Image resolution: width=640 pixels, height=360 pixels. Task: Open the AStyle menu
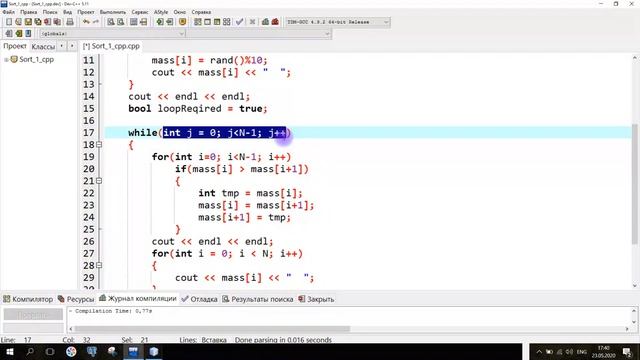161,12
